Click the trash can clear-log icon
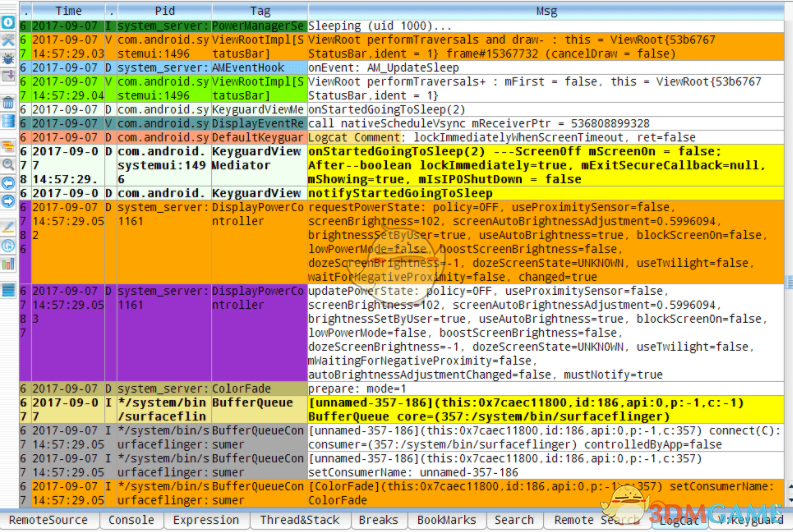 (8, 103)
